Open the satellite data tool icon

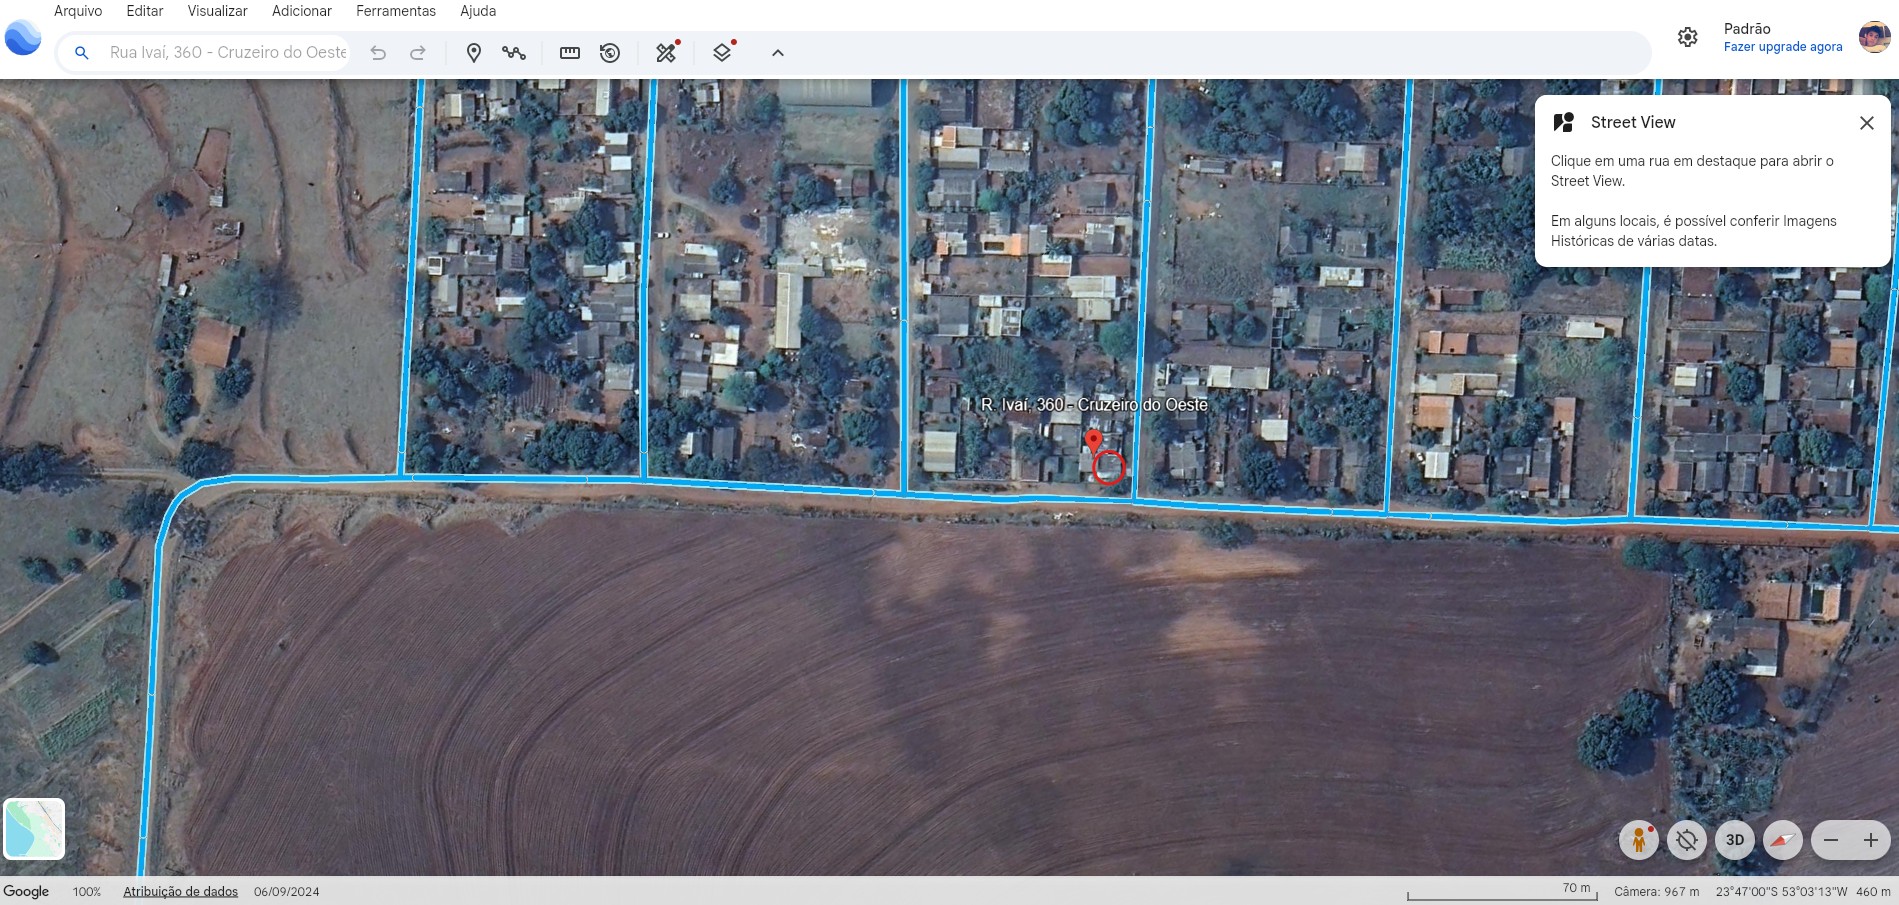(x=667, y=52)
